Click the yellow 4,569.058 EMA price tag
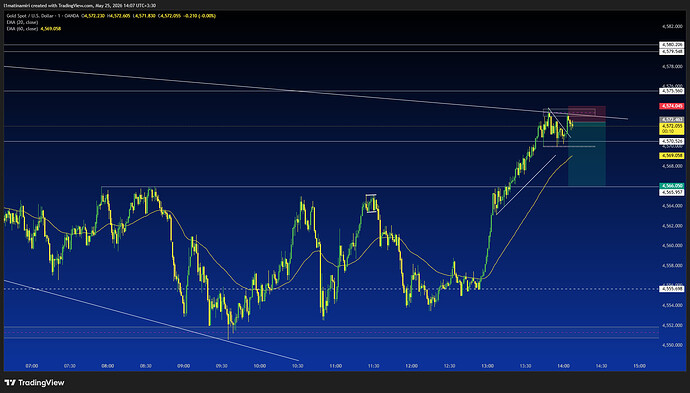This screenshot has height=393, width=690. click(x=672, y=156)
